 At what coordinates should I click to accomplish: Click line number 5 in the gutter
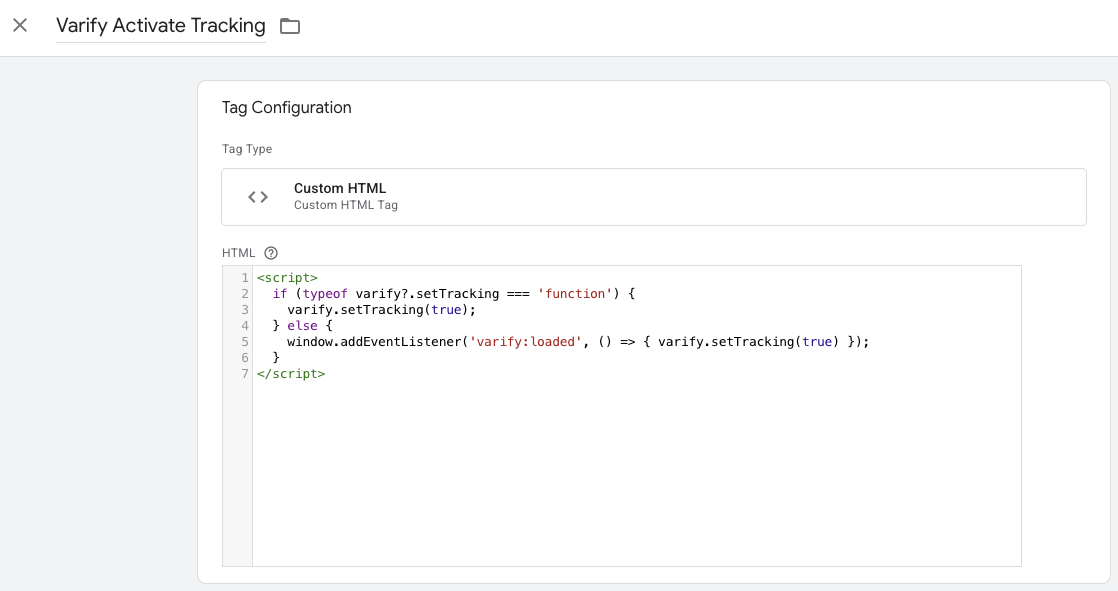244,342
